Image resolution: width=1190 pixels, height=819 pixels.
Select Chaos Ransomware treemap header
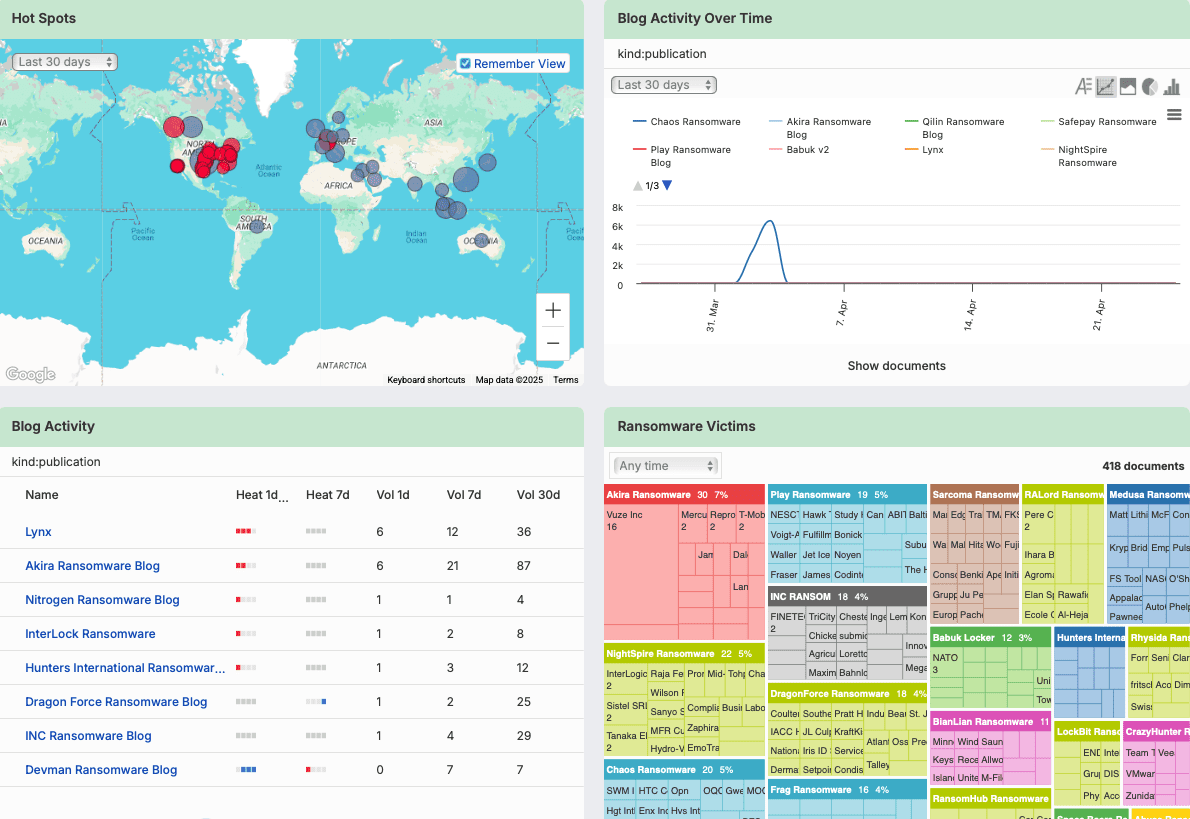tap(684, 769)
